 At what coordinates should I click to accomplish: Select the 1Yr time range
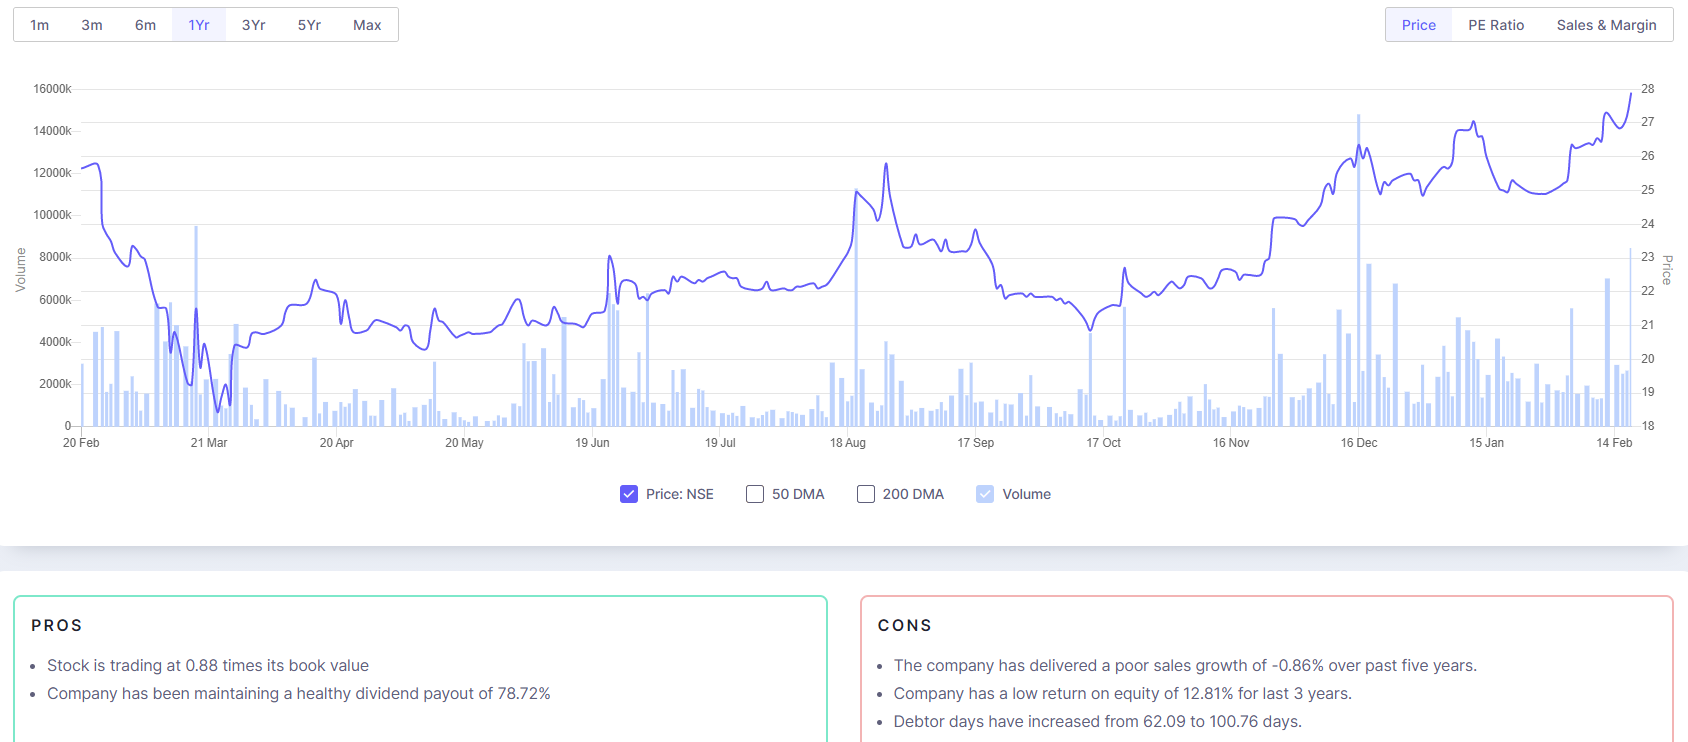[x=199, y=25]
